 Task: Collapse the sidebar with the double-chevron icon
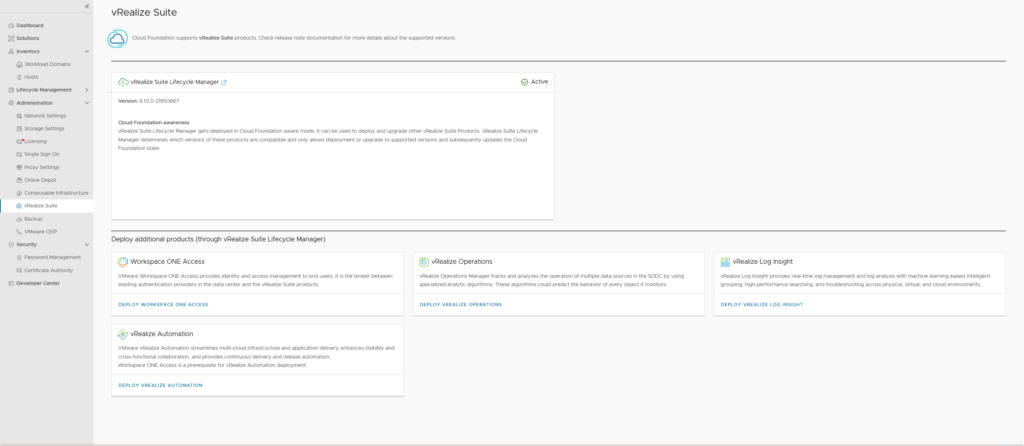(87, 6)
